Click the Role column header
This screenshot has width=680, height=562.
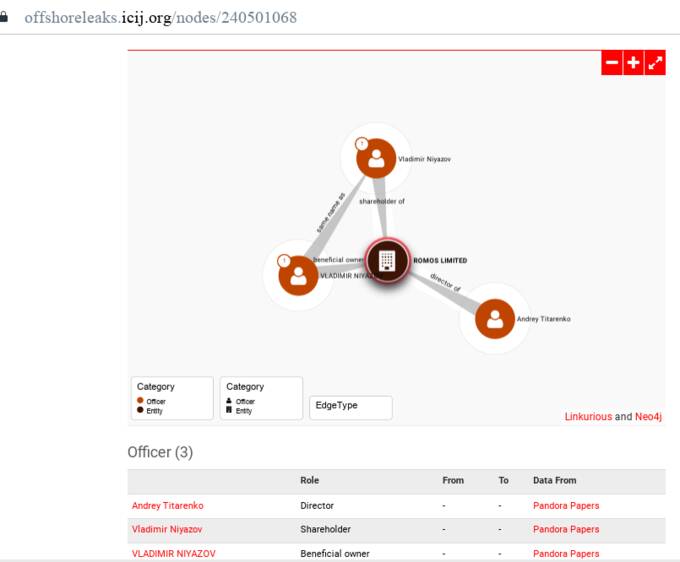[310, 481]
